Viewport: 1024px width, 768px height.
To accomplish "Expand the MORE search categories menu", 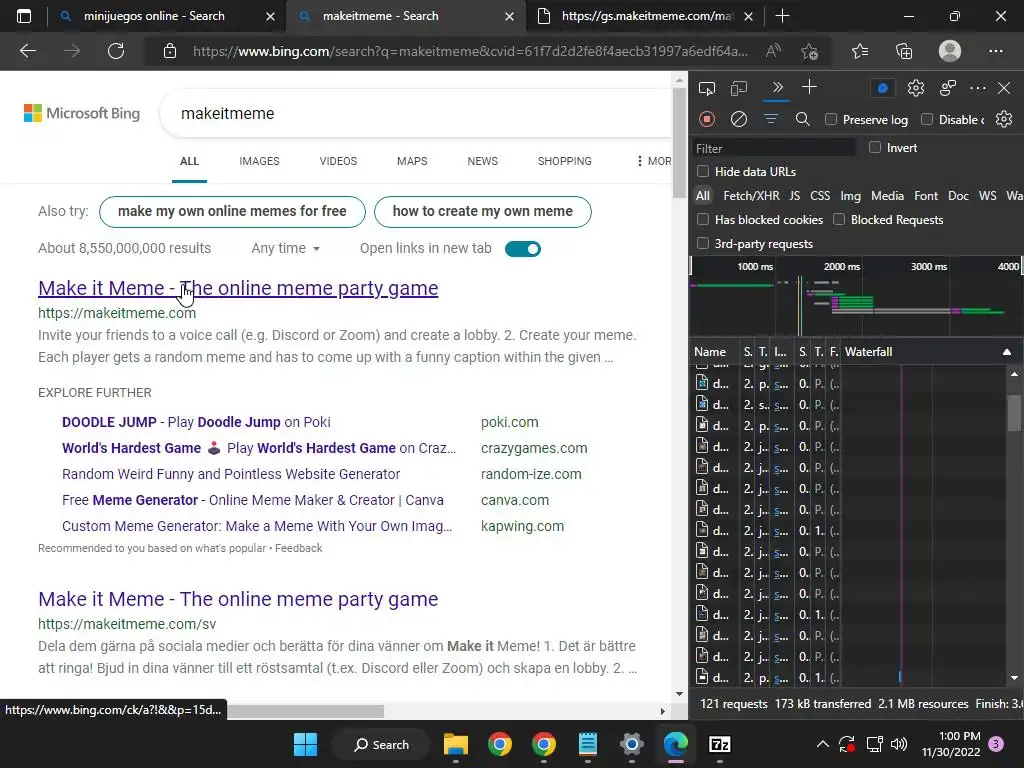I will pyautogui.click(x=654, y=161).
